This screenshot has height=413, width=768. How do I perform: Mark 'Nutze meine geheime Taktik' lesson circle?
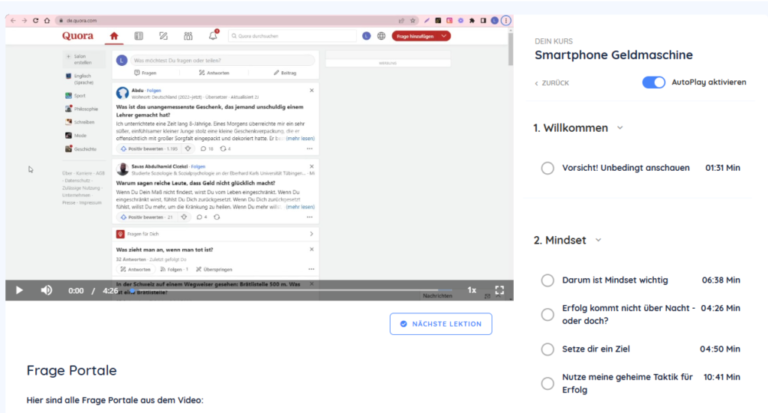[x=548, y=383]
